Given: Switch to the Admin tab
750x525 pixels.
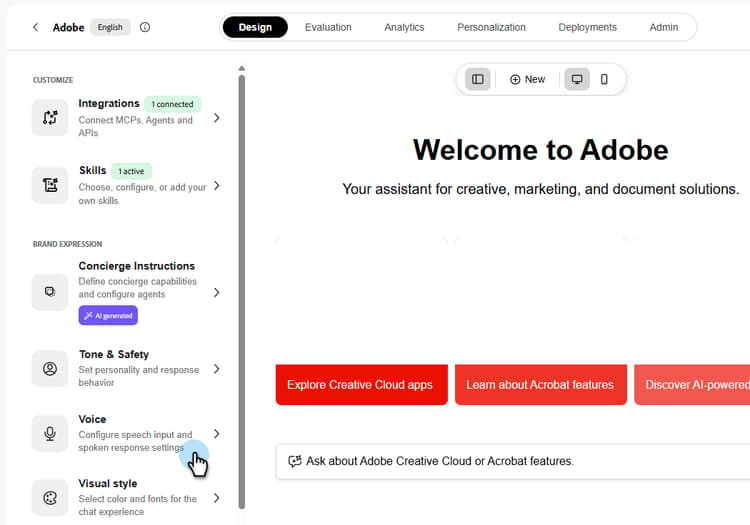Looking at the screenshot, I should pyautogui.click(x=663, y=27).
